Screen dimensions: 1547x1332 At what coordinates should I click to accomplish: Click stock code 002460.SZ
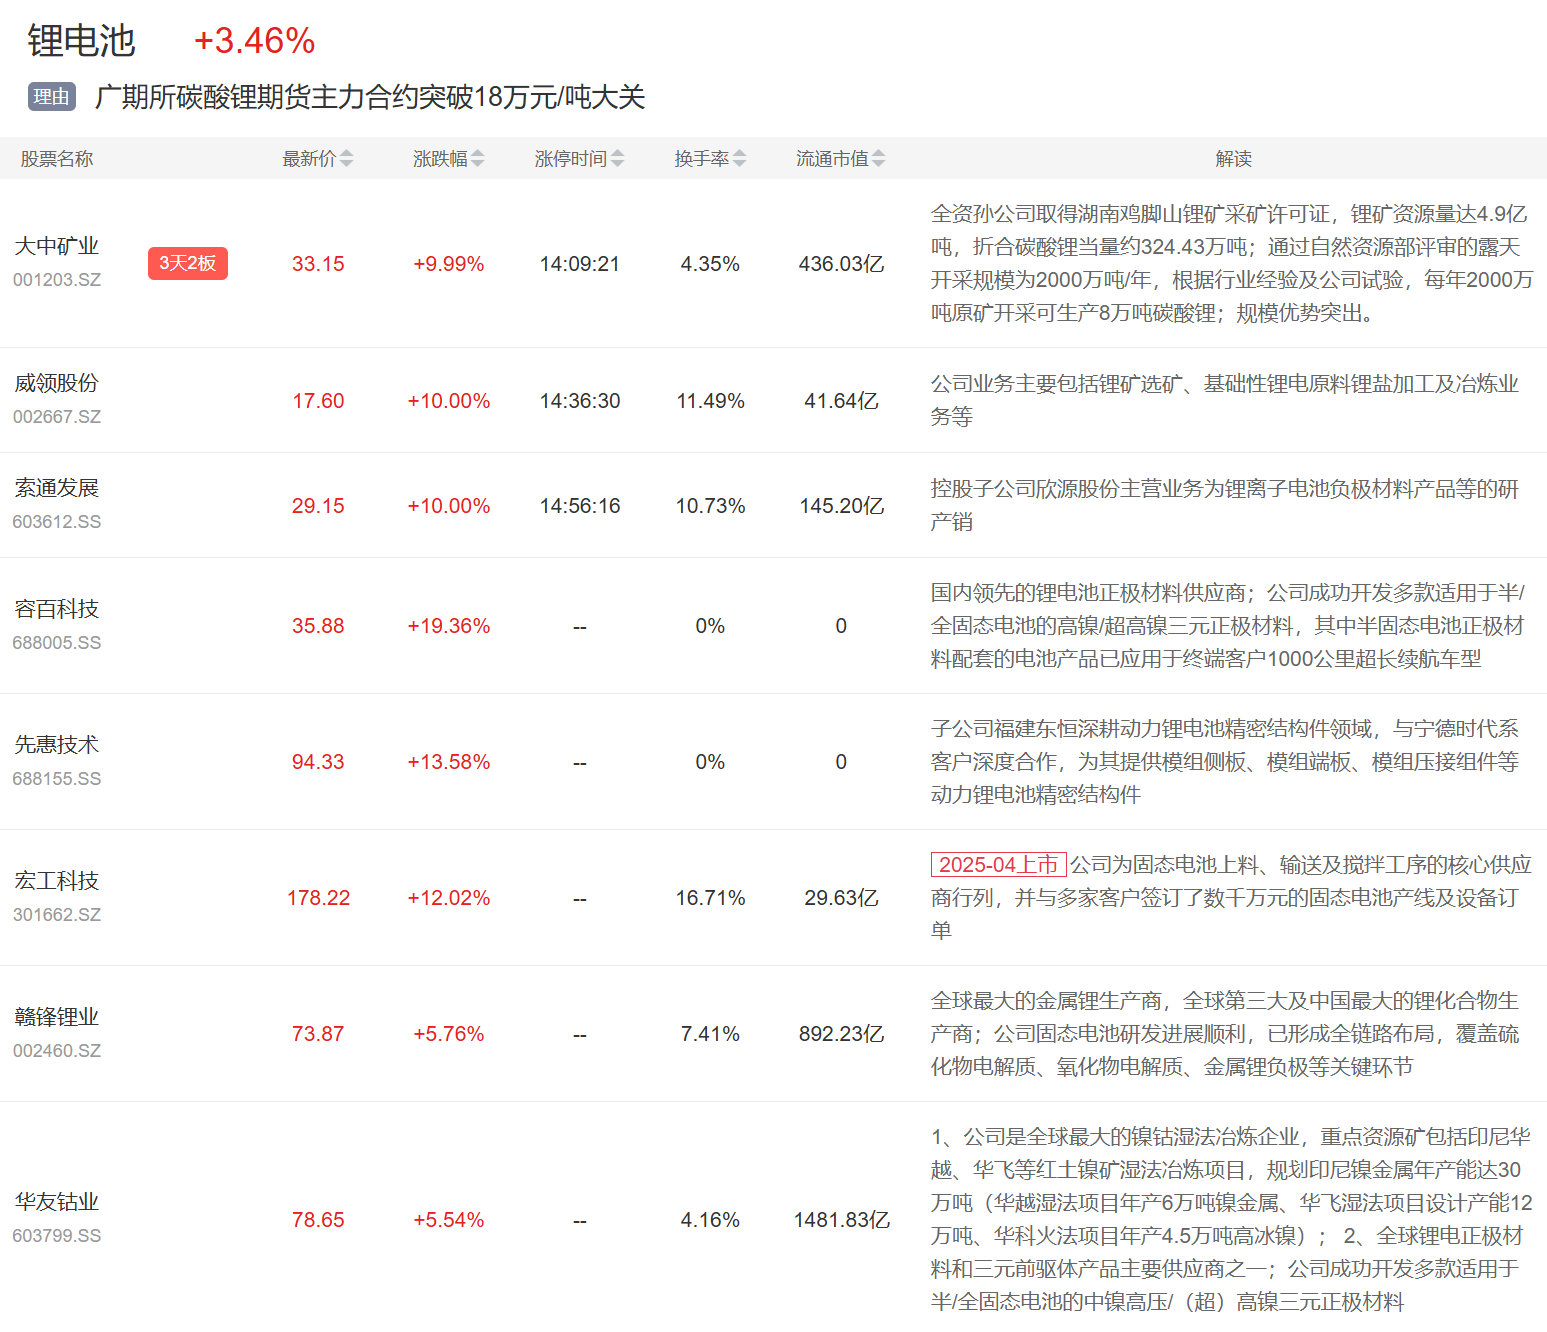[x=57, y=1051]
